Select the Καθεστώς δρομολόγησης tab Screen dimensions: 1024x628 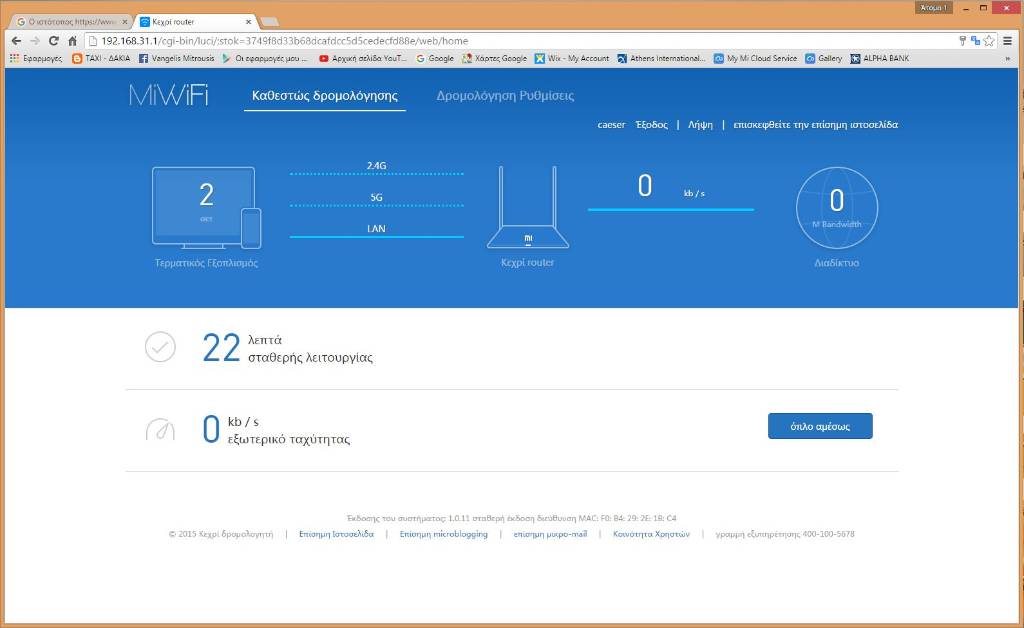[x=324, y=96]
